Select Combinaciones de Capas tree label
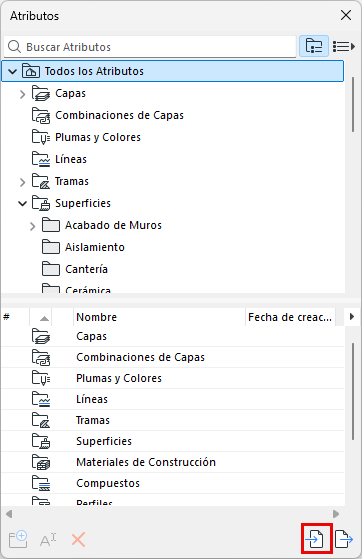 click(x=119, y=115)
